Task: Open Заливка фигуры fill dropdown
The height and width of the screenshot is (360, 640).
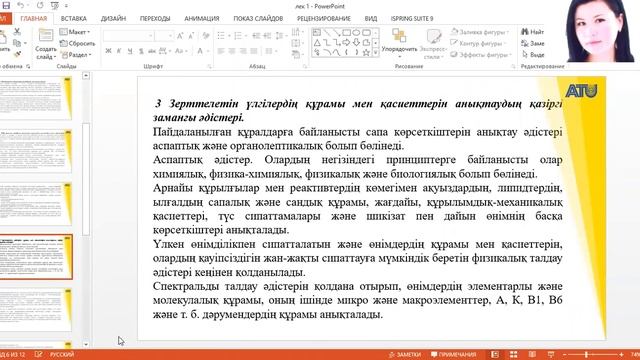Action: 480,31
